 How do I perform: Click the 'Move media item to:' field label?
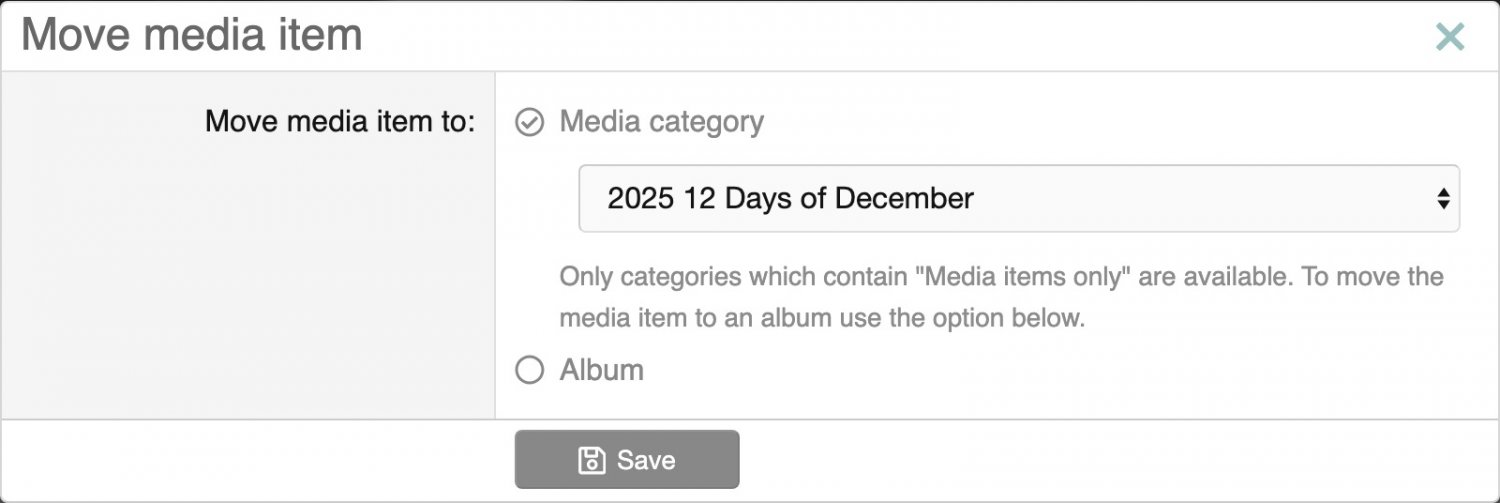pos(340,122)
